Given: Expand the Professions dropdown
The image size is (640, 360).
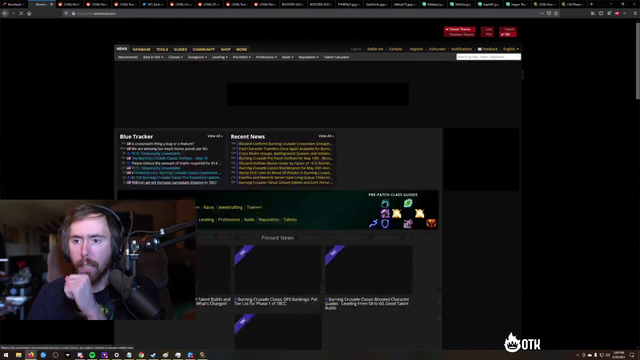Looking at the screenshot, I should (x=266, y=57).
